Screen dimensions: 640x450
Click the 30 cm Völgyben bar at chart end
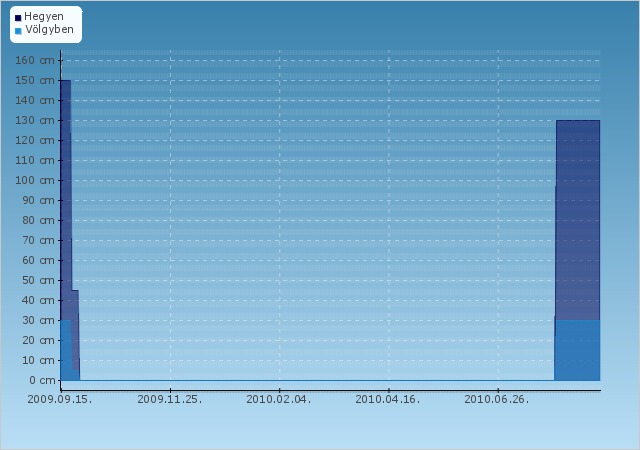click(x=577, y=350)
